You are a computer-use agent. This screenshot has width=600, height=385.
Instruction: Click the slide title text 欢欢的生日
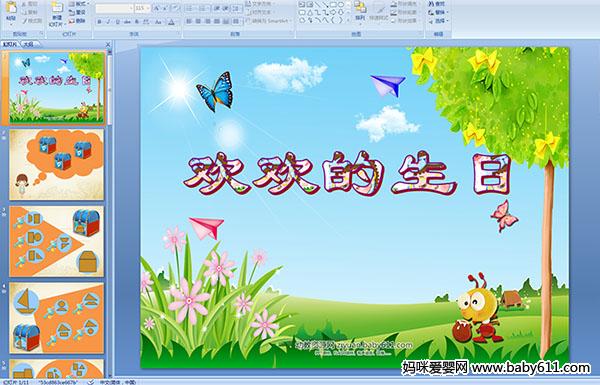click(x=347, y=173)
